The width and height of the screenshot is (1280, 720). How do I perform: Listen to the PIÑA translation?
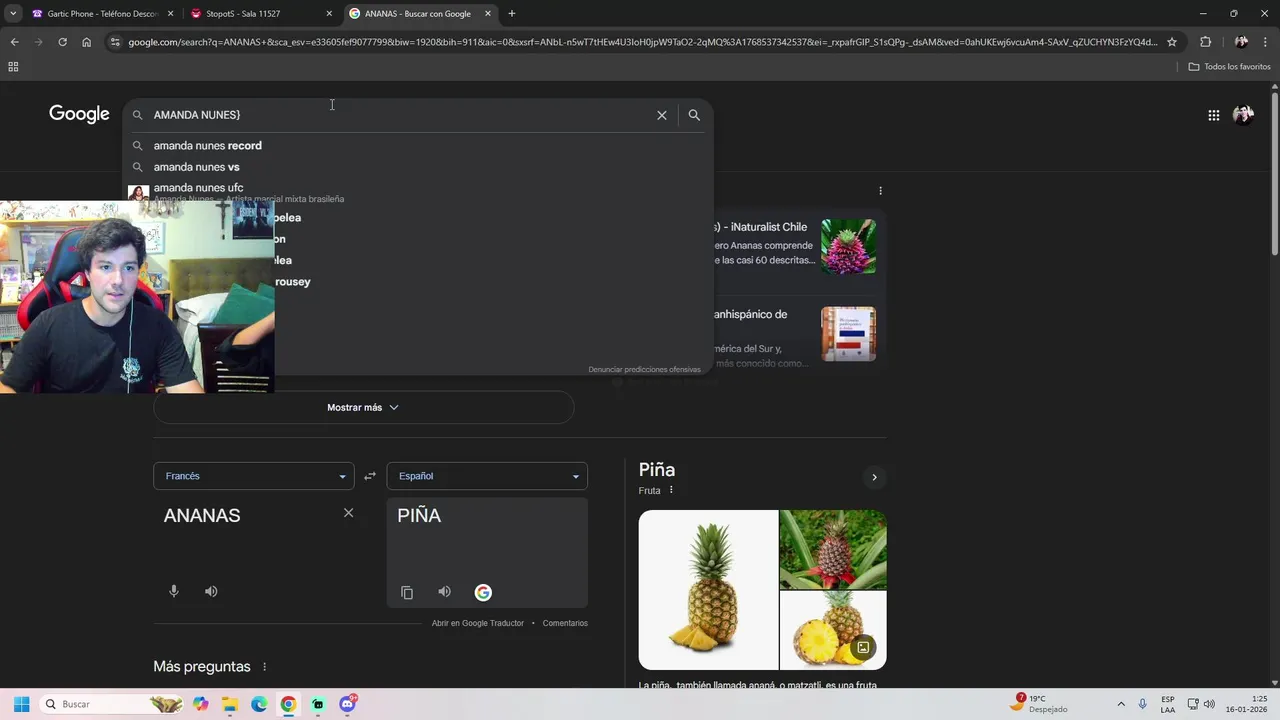point(444,592)
